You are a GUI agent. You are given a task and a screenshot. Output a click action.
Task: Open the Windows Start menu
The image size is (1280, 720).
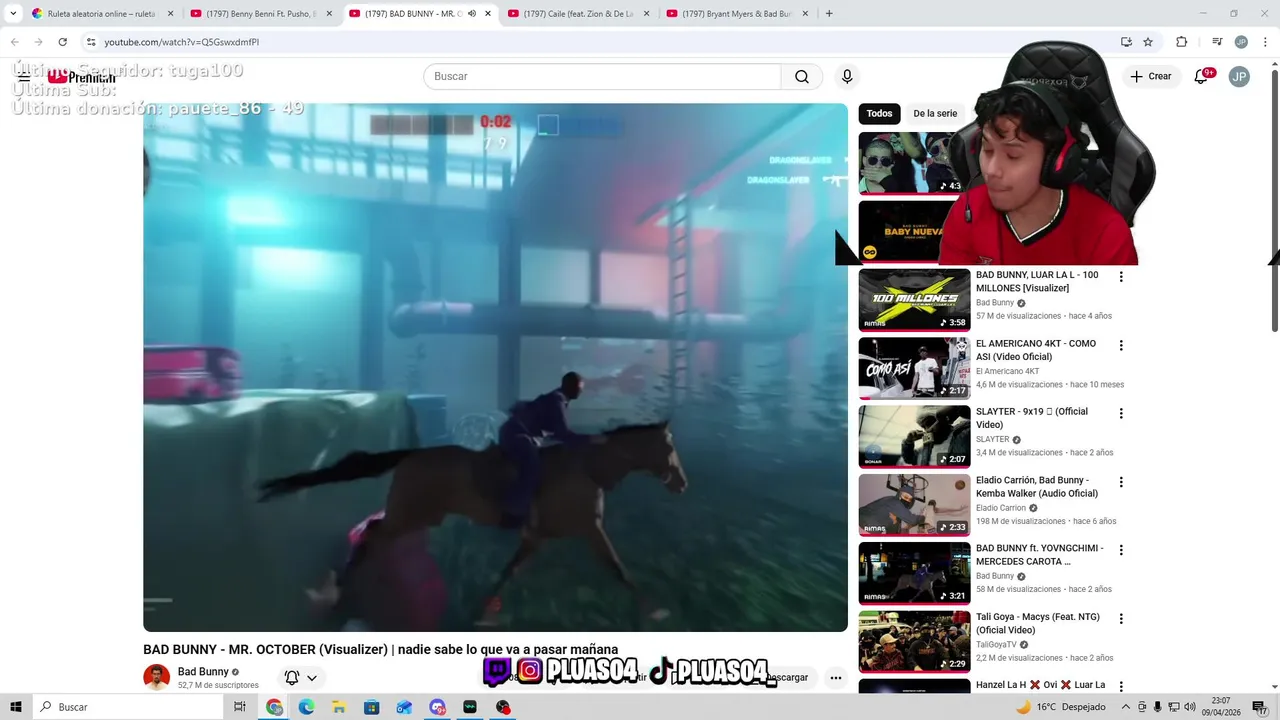pos(16,707)
